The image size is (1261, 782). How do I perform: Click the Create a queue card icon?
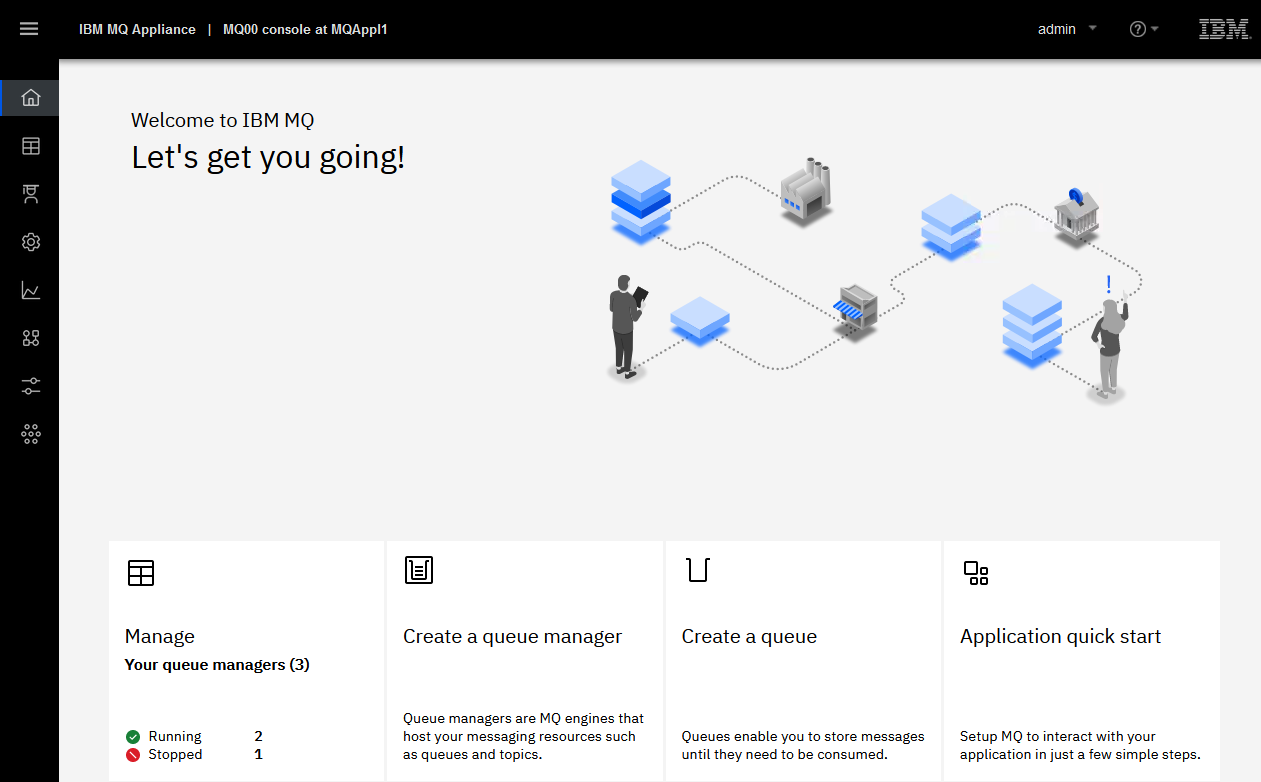click(697, 570)
